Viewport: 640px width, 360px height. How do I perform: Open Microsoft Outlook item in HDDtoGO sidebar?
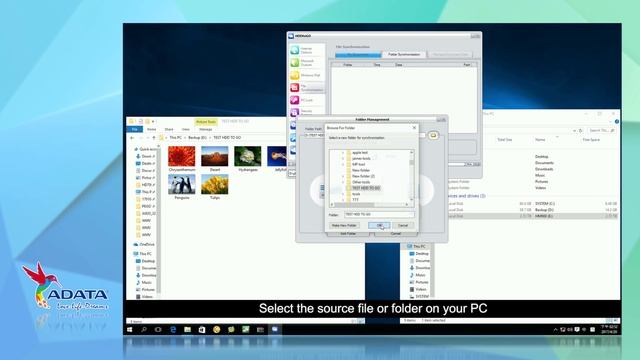point(307,62)
